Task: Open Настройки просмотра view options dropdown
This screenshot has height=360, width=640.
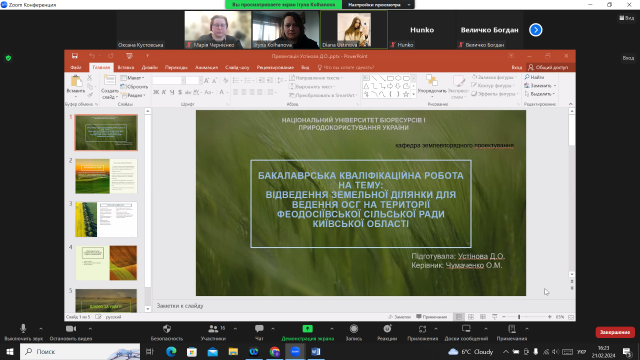Action: (x=378, y=4)
